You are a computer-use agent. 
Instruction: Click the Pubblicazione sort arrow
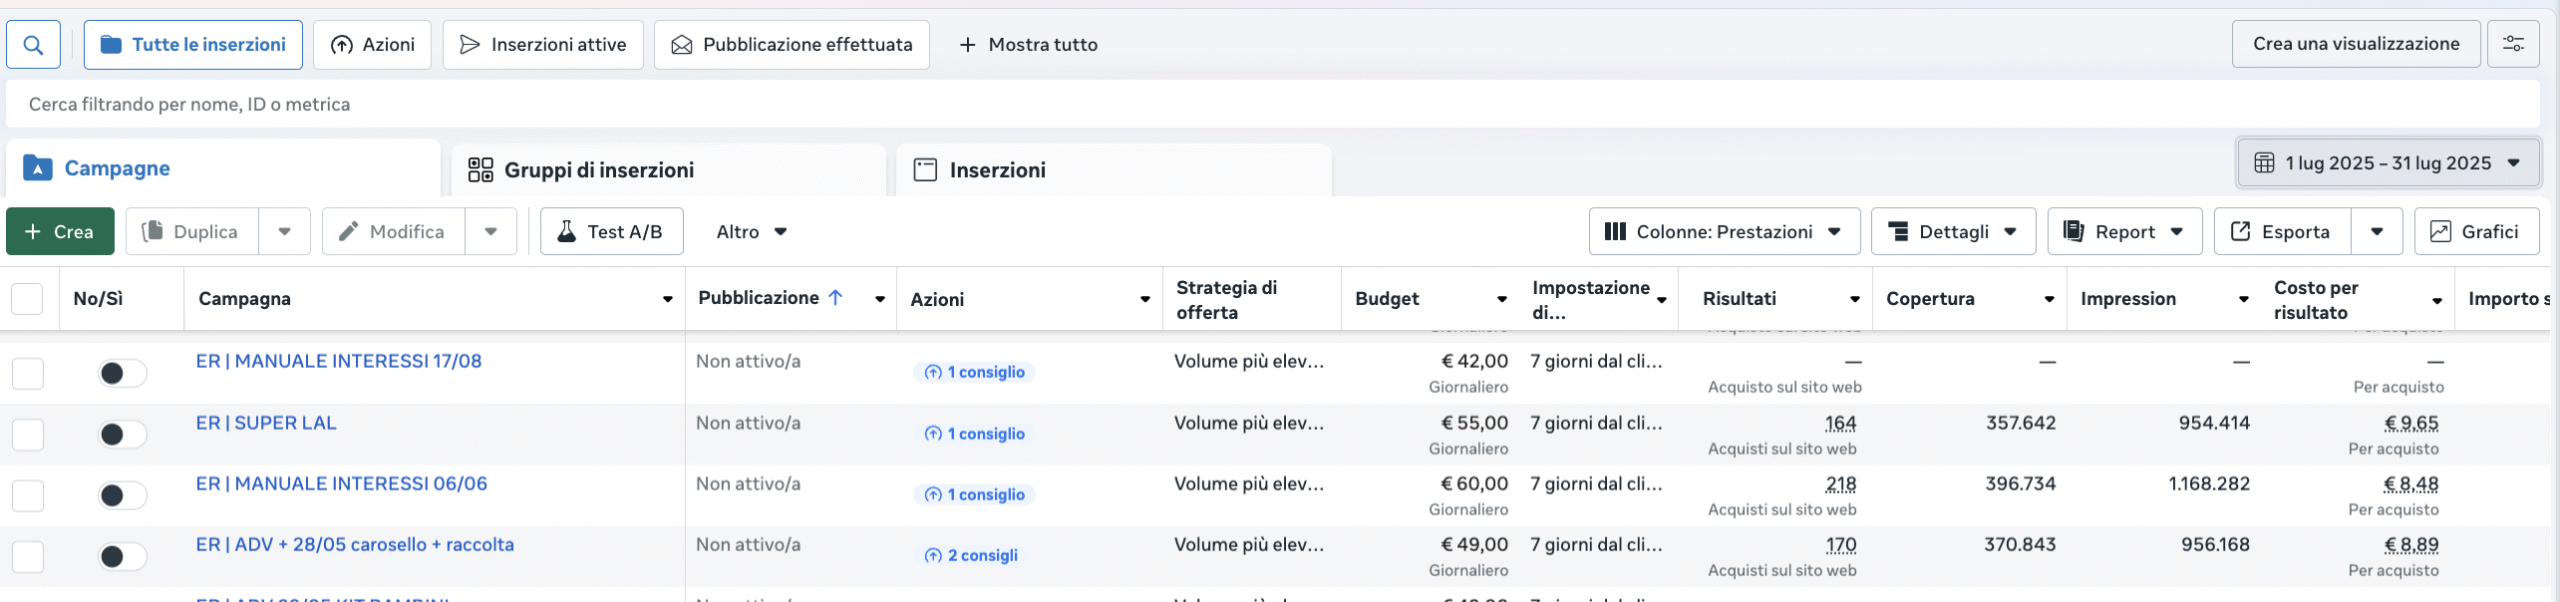(x=836, y=298)
